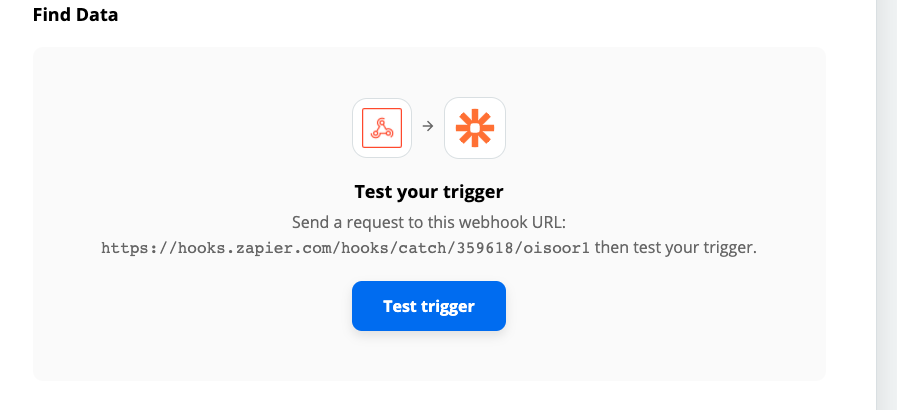Click the vertical scrollbar at the window edge
Viewport: 897px width, 410px height.
pyautogui.click(x=886, y=205)
